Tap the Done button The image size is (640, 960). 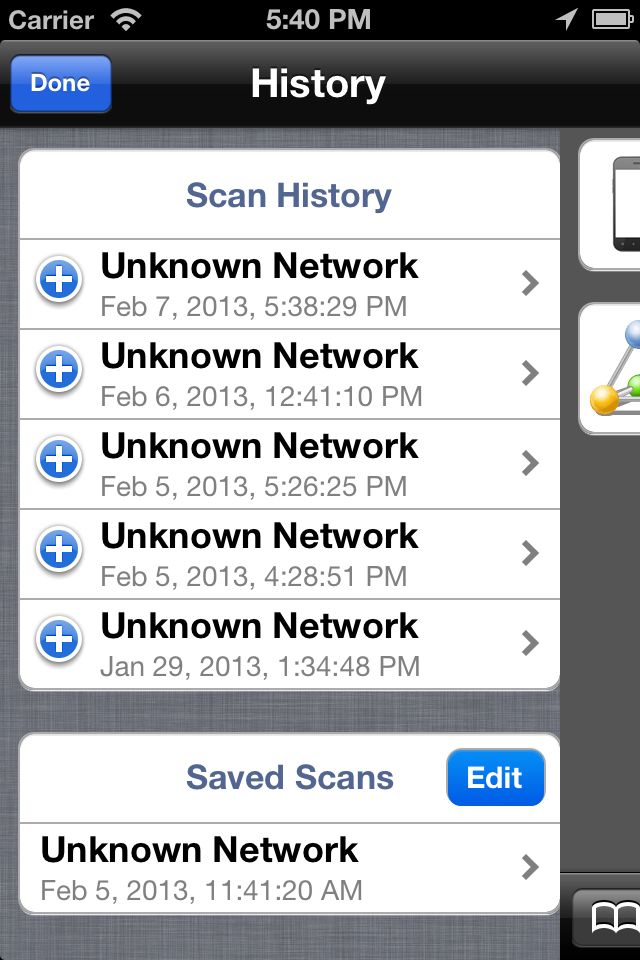(x=61, y=83)
